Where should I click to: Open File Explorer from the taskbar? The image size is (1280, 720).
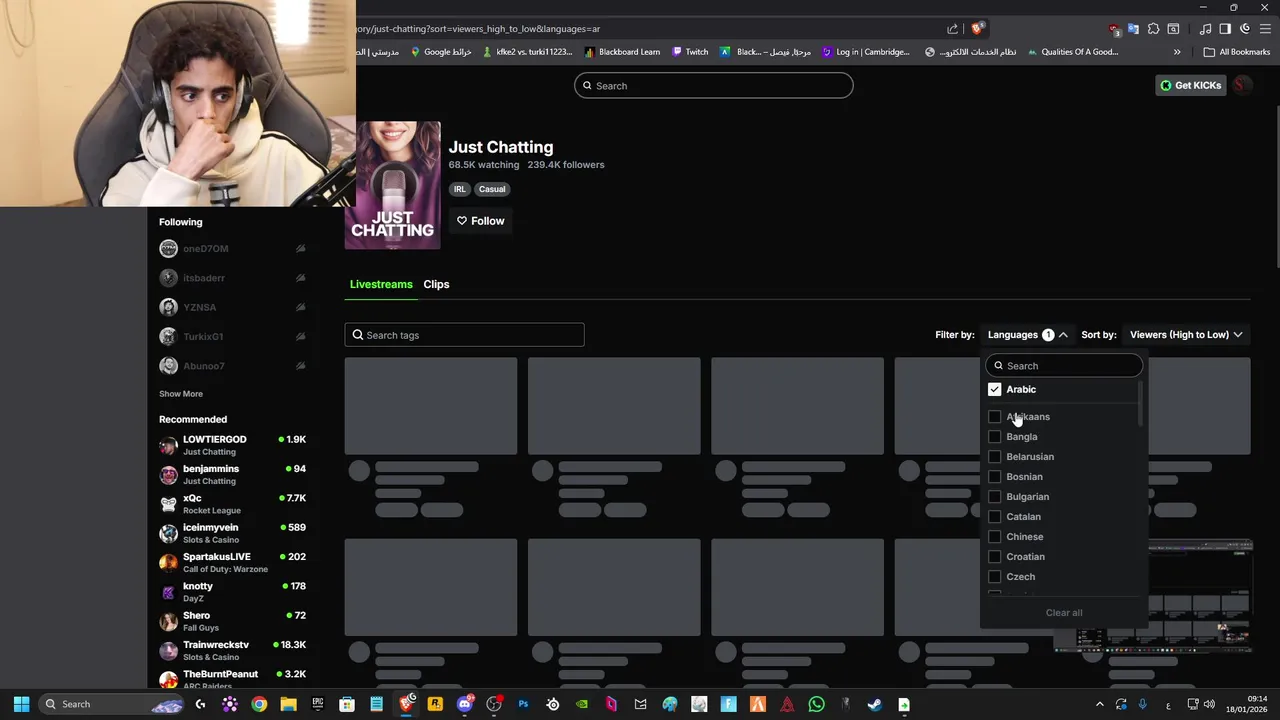point(288,704)
